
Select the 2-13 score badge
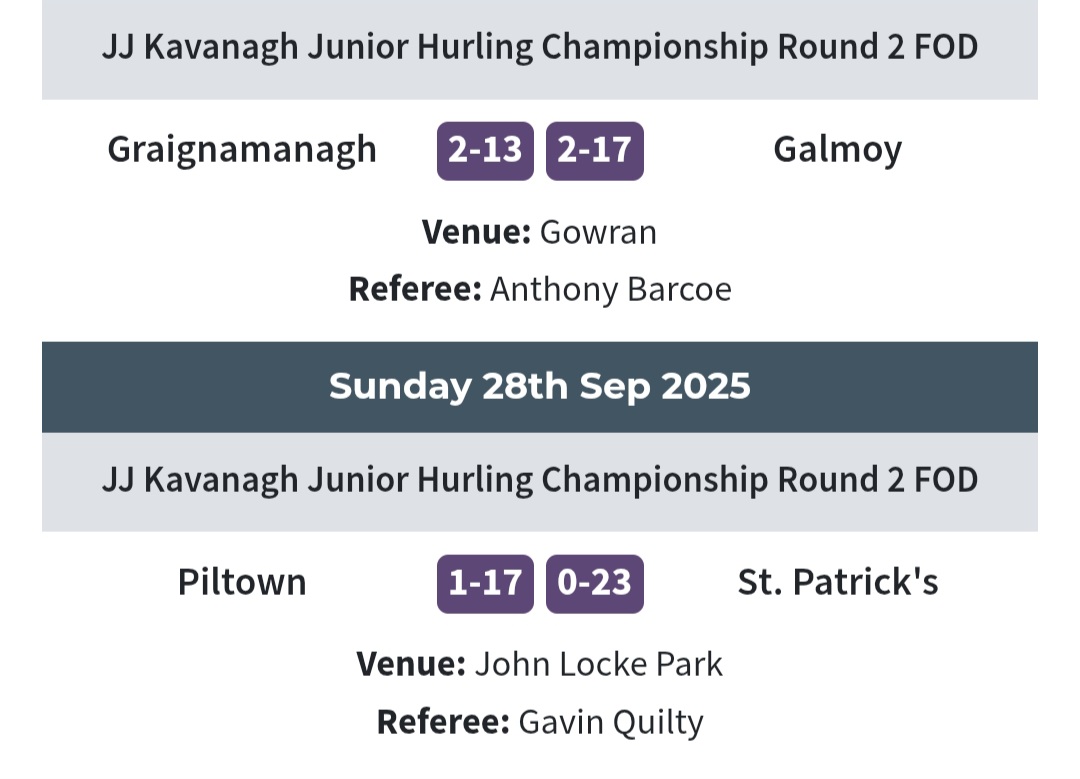click(485, 151)
